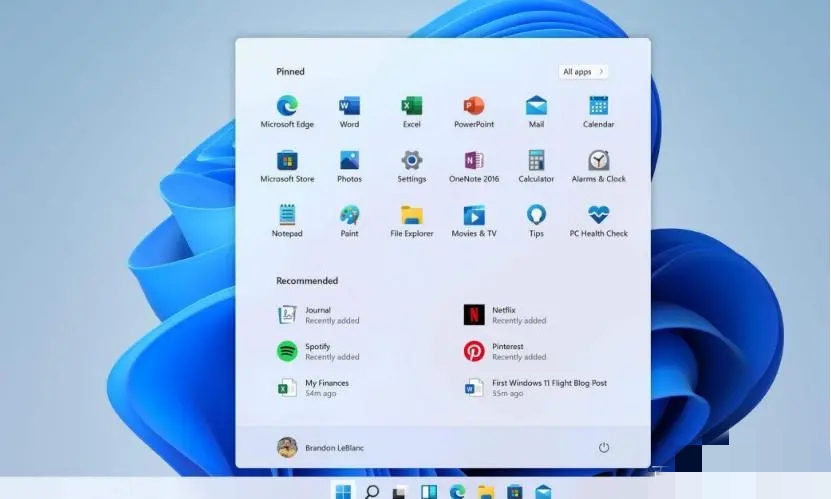831x499 pixels.
Task: Open the Calendar pinned app
Action: click(598, 112)
